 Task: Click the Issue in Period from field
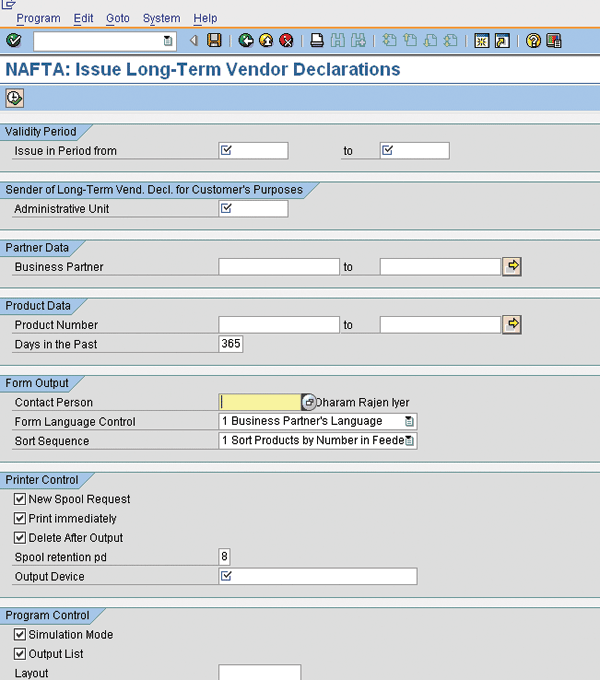point(254,150)
